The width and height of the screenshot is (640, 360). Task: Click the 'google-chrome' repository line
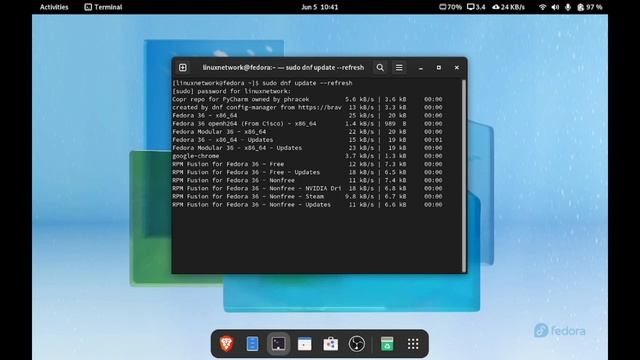click(x=307, y=156)
